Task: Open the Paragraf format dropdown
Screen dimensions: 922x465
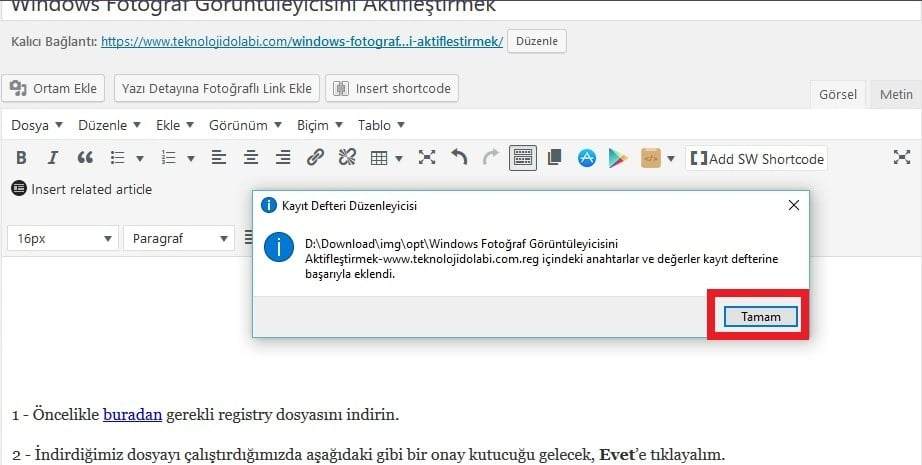Action: [x=179, y=238]
